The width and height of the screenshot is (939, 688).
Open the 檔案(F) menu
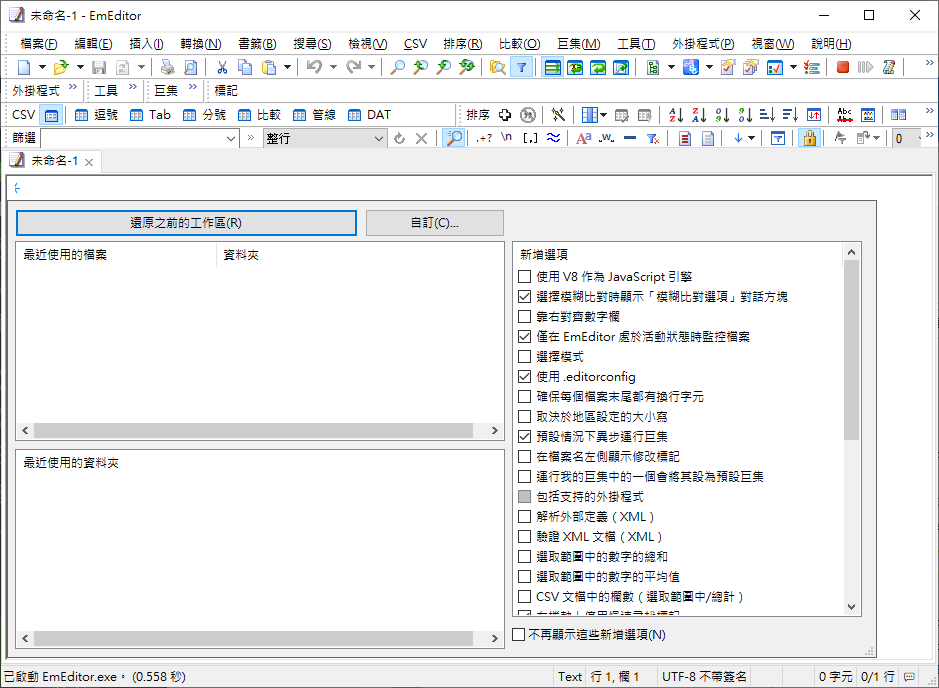pyautogui.click(x=39, y=44)
